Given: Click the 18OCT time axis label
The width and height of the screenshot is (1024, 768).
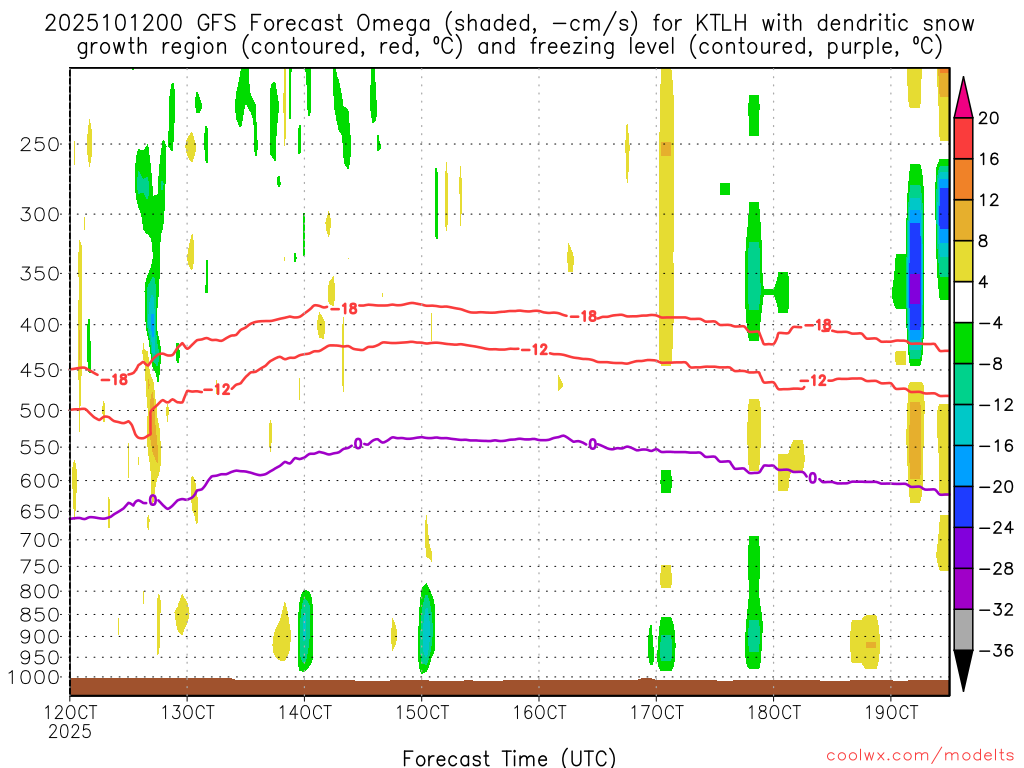Looking at the screenshot, I should (774, 712).
